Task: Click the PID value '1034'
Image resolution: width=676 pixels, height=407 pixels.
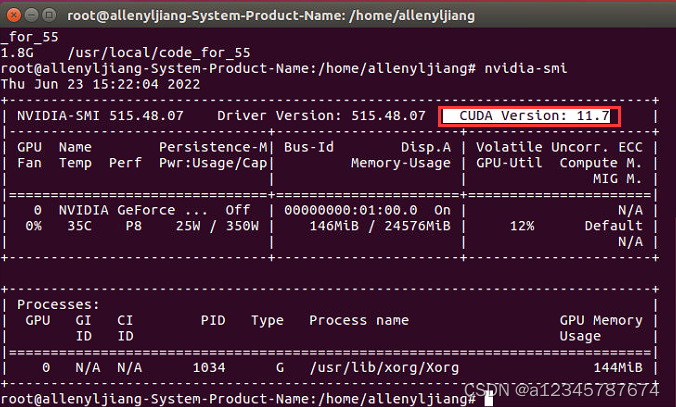Action: point(209,368)
